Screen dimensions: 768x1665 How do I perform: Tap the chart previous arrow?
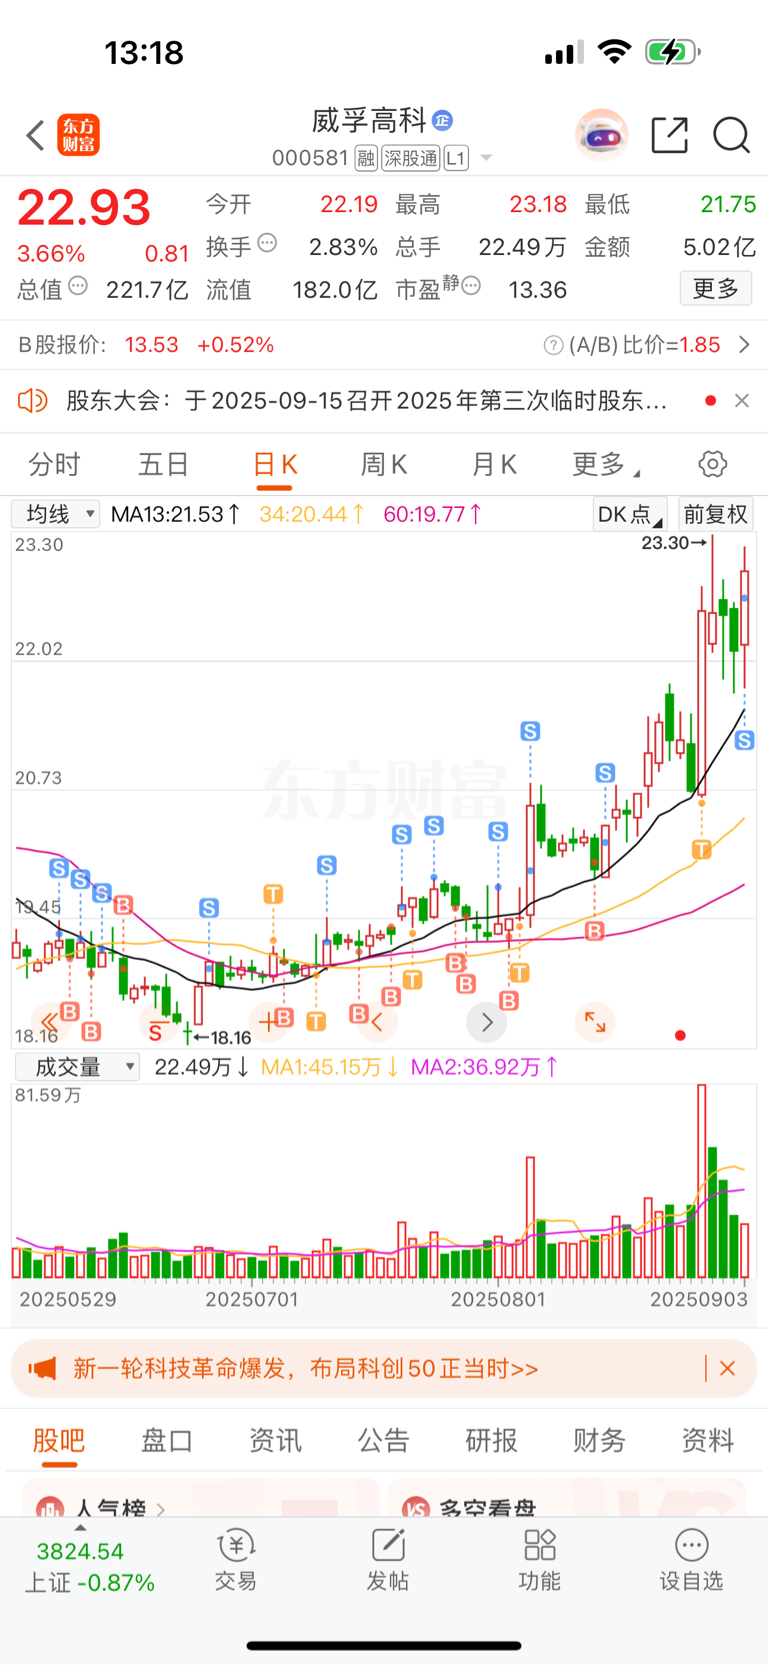pos(377,1022)
